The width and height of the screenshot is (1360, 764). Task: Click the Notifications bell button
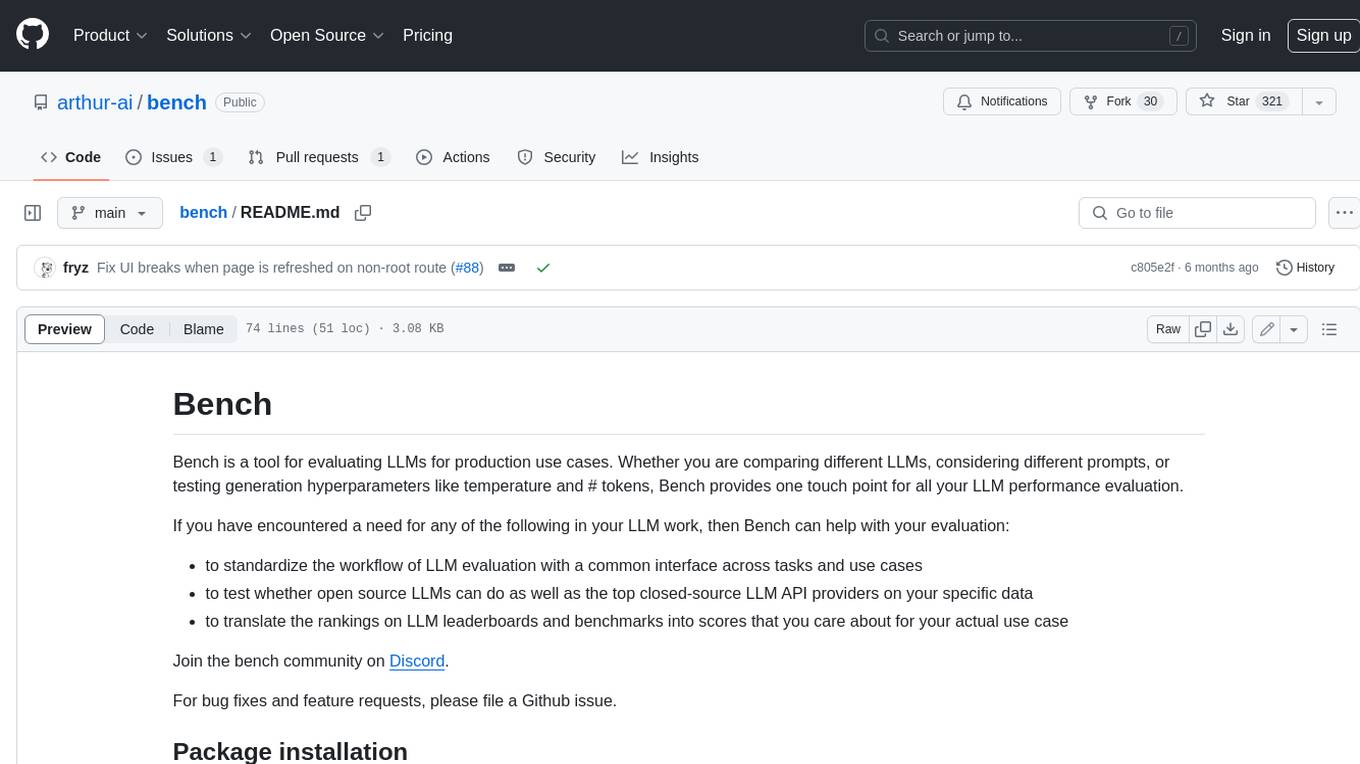coord(1002,101)
